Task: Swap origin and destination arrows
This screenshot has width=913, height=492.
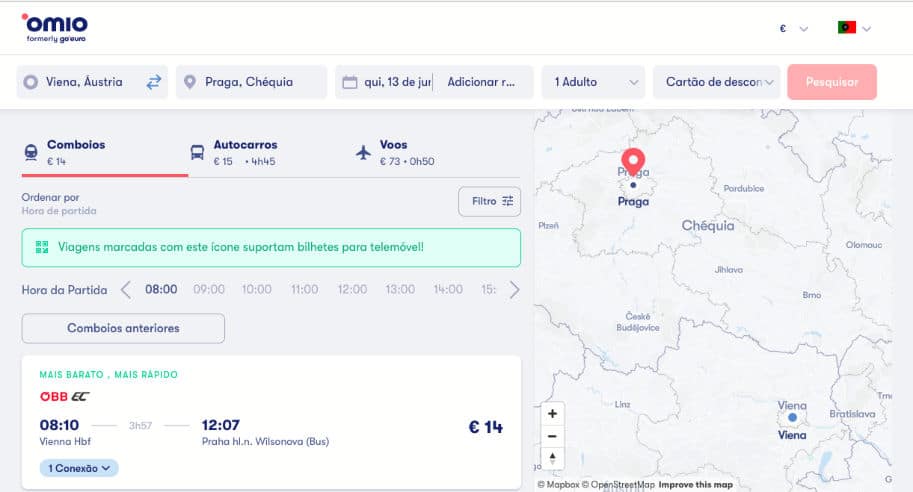Action: (x=154, y=82)
